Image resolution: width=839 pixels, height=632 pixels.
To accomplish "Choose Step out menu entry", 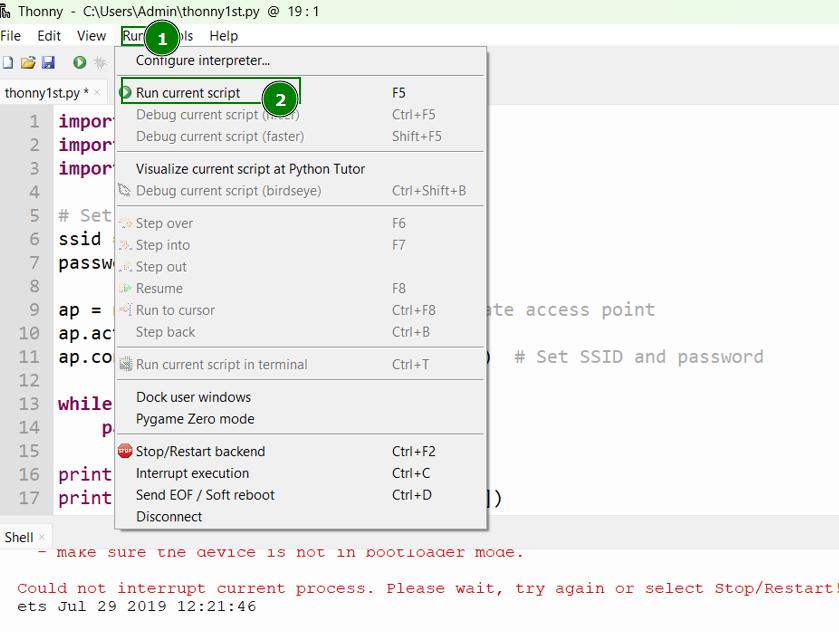I will tap(301, 266).
